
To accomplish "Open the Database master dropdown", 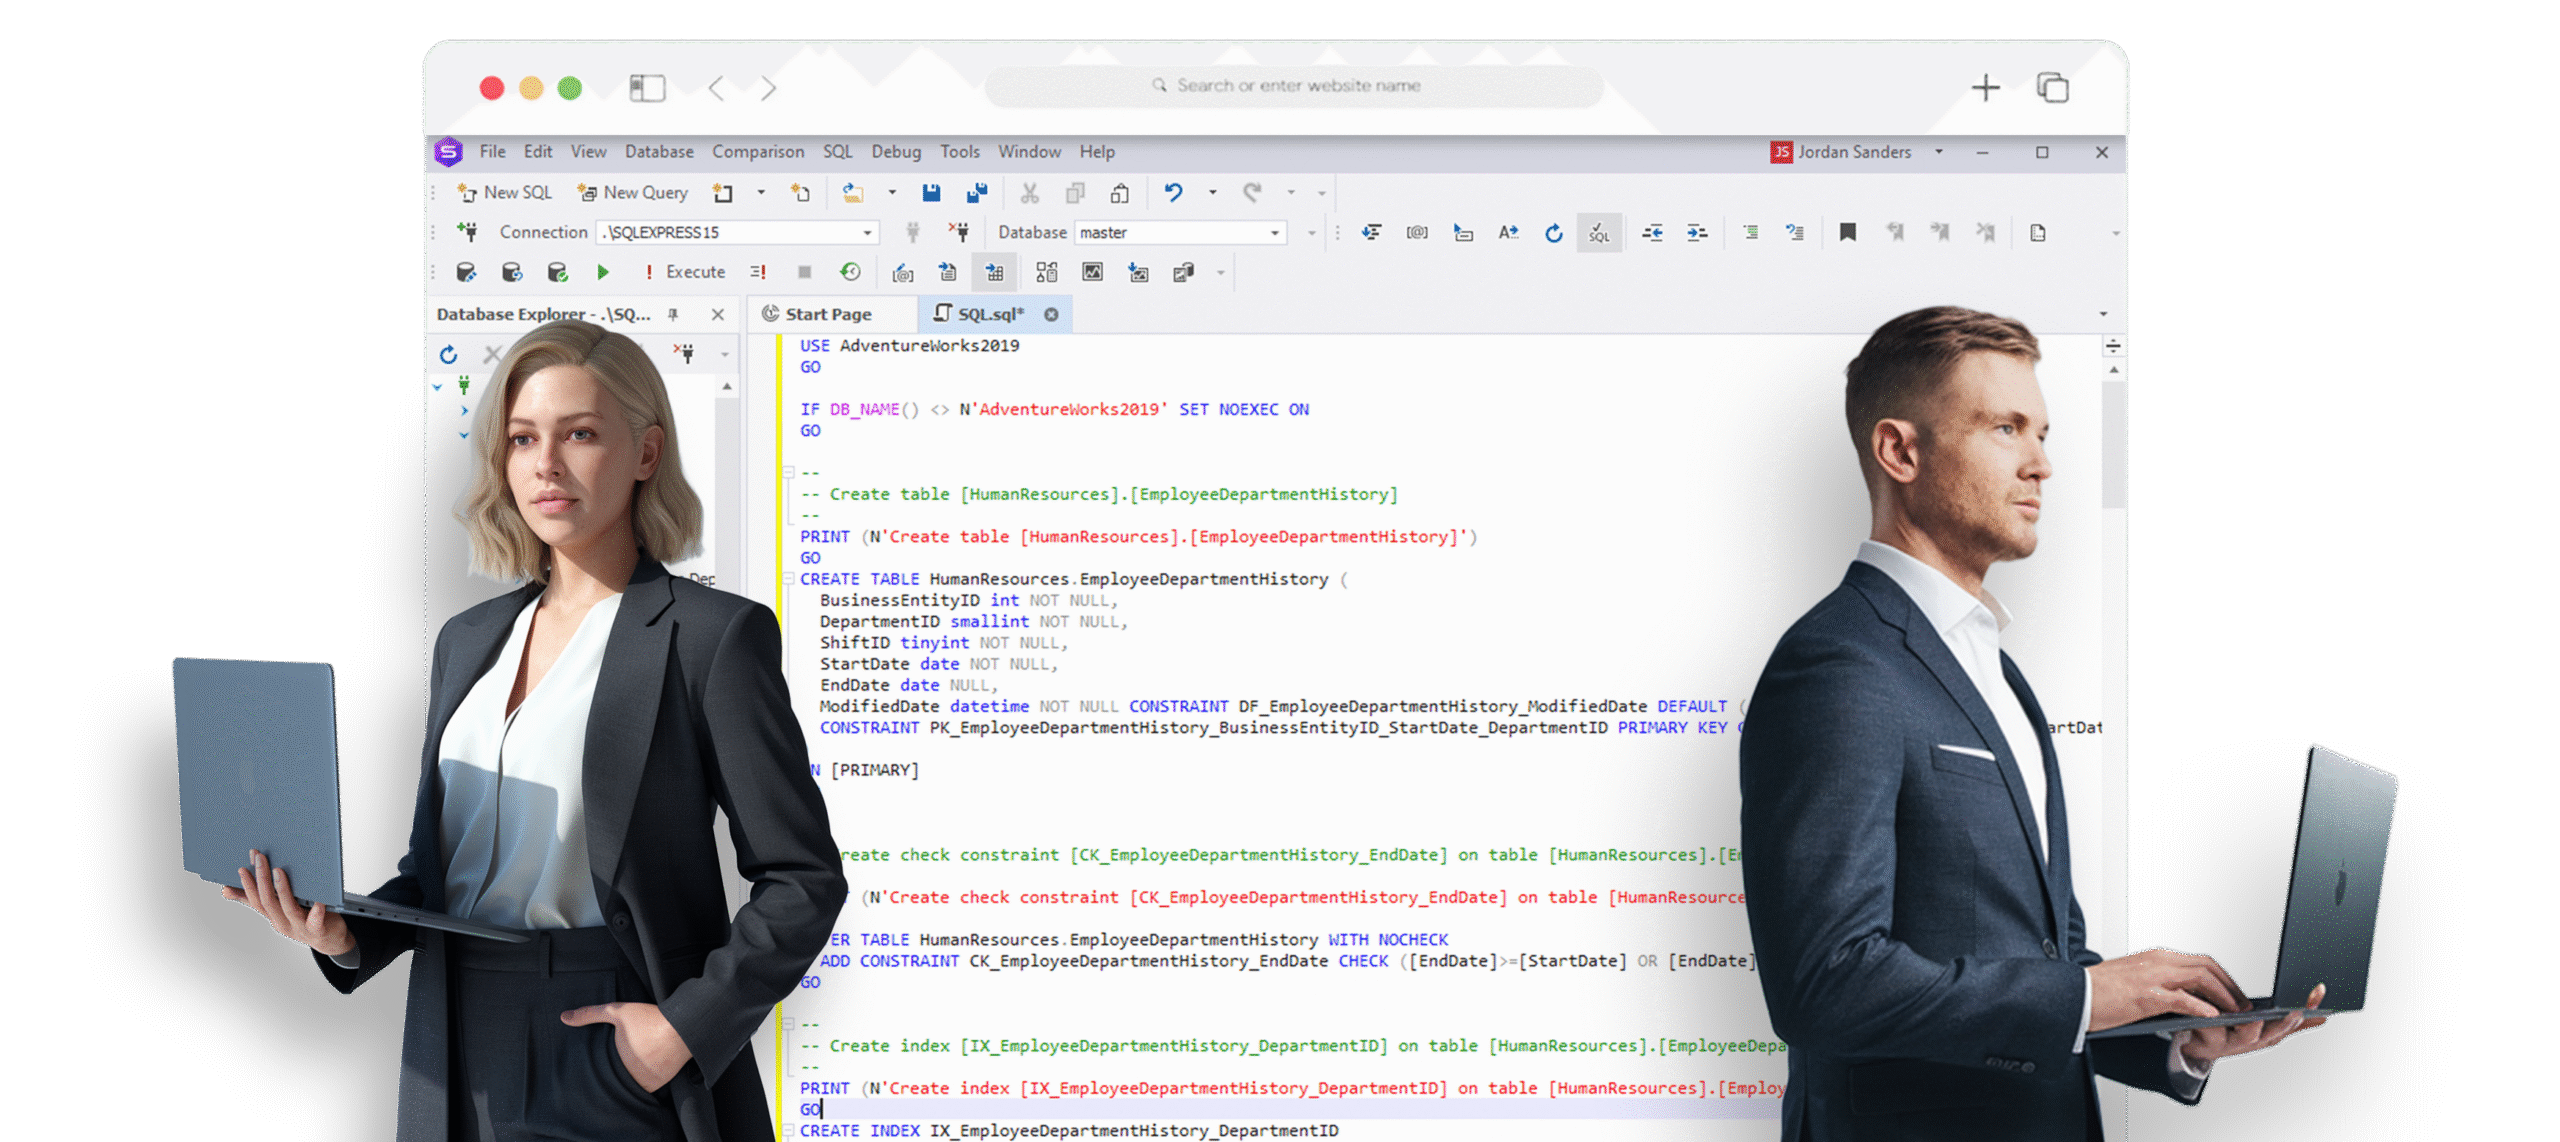I will (1274, 232).
